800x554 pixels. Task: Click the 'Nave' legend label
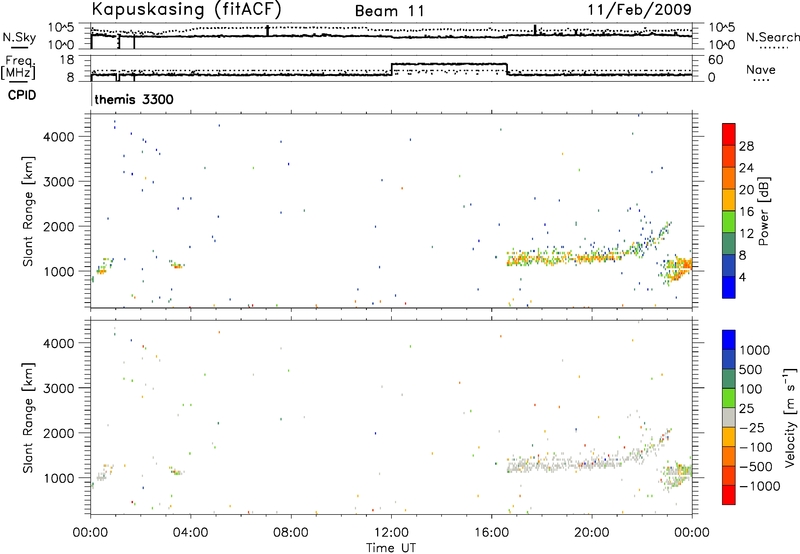click(x=761, y=70)
